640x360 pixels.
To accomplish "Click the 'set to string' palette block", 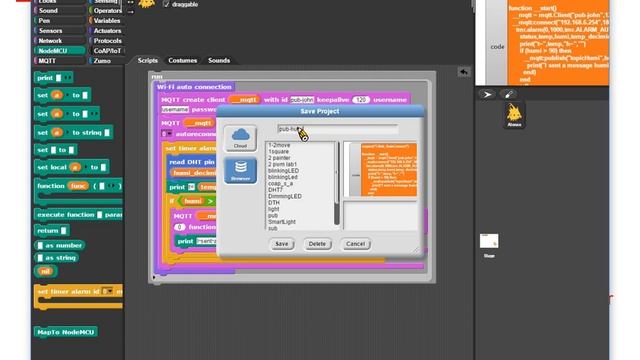I will [x=73, y=133].
